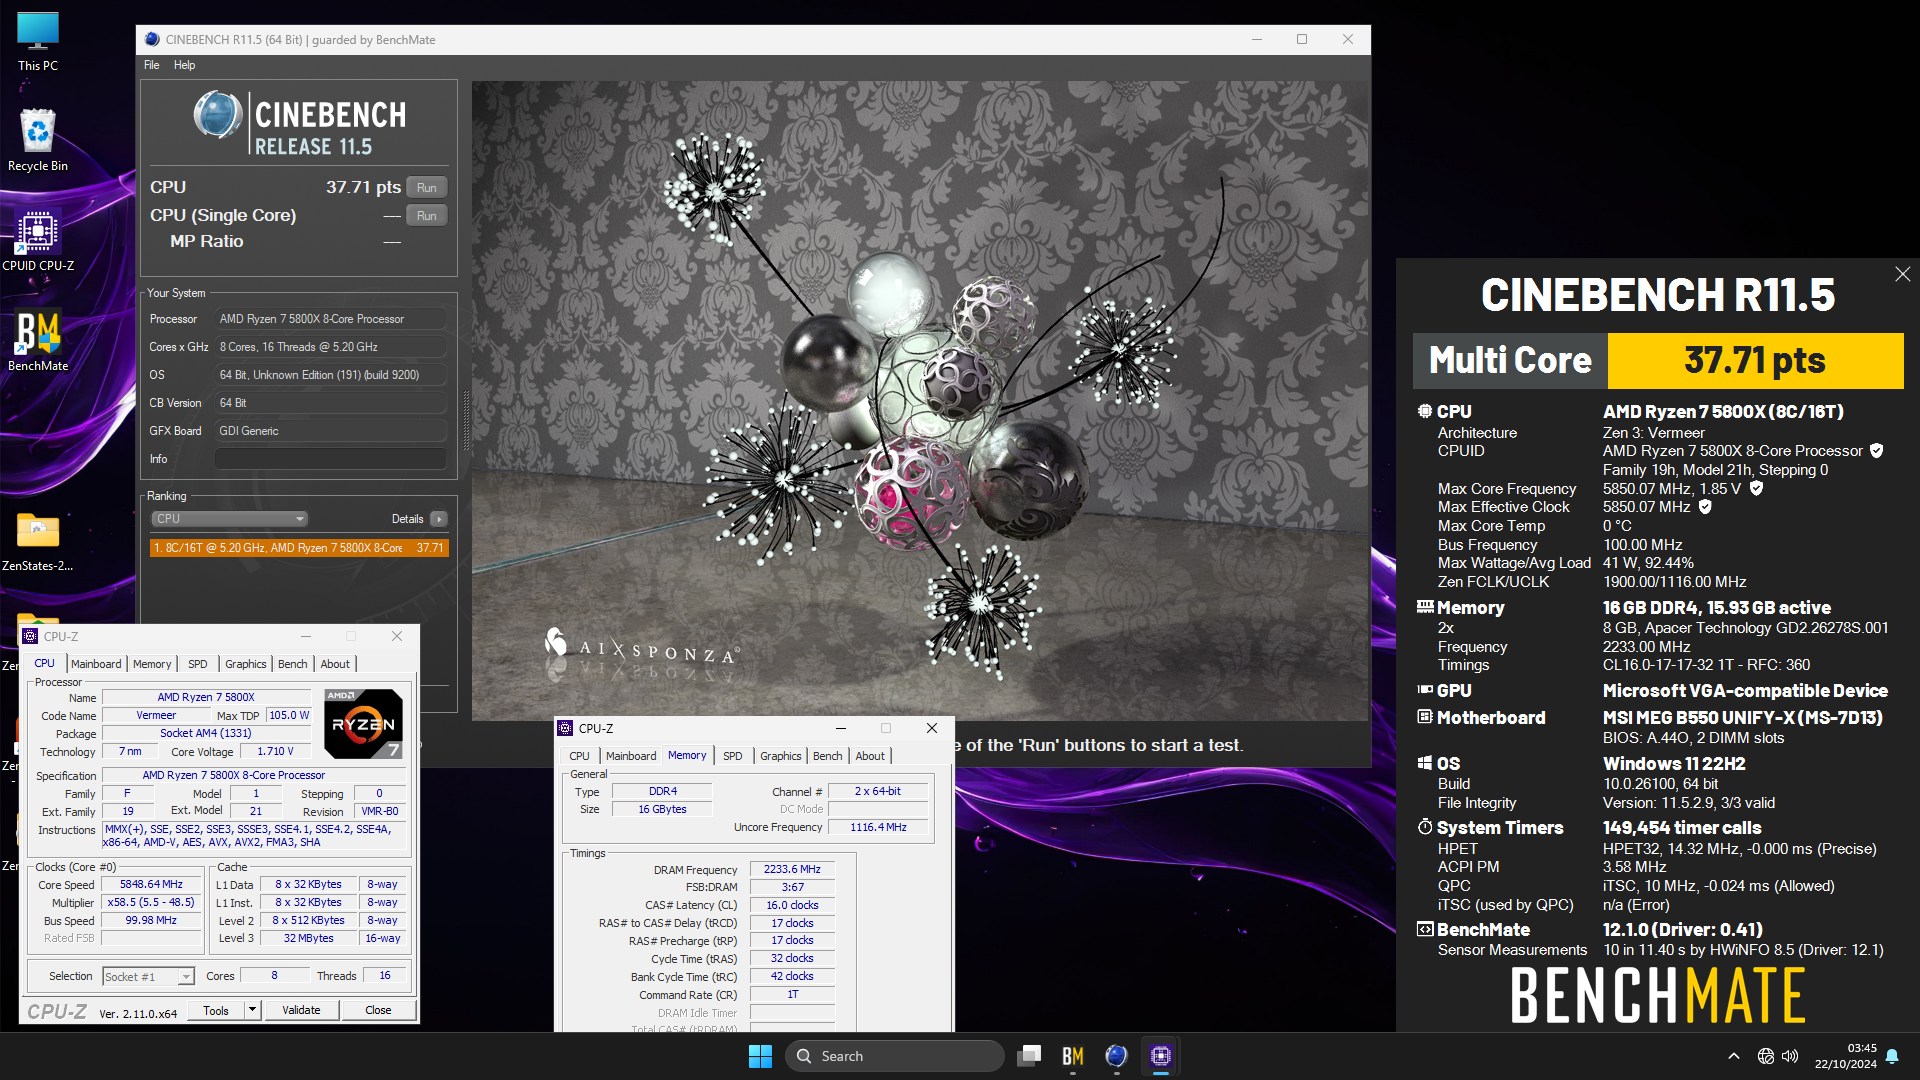The height and width of the screenshot is (1080, 1920).
Task: Click Windows Start button on taskbar
Action: [x=760, y=1056]
